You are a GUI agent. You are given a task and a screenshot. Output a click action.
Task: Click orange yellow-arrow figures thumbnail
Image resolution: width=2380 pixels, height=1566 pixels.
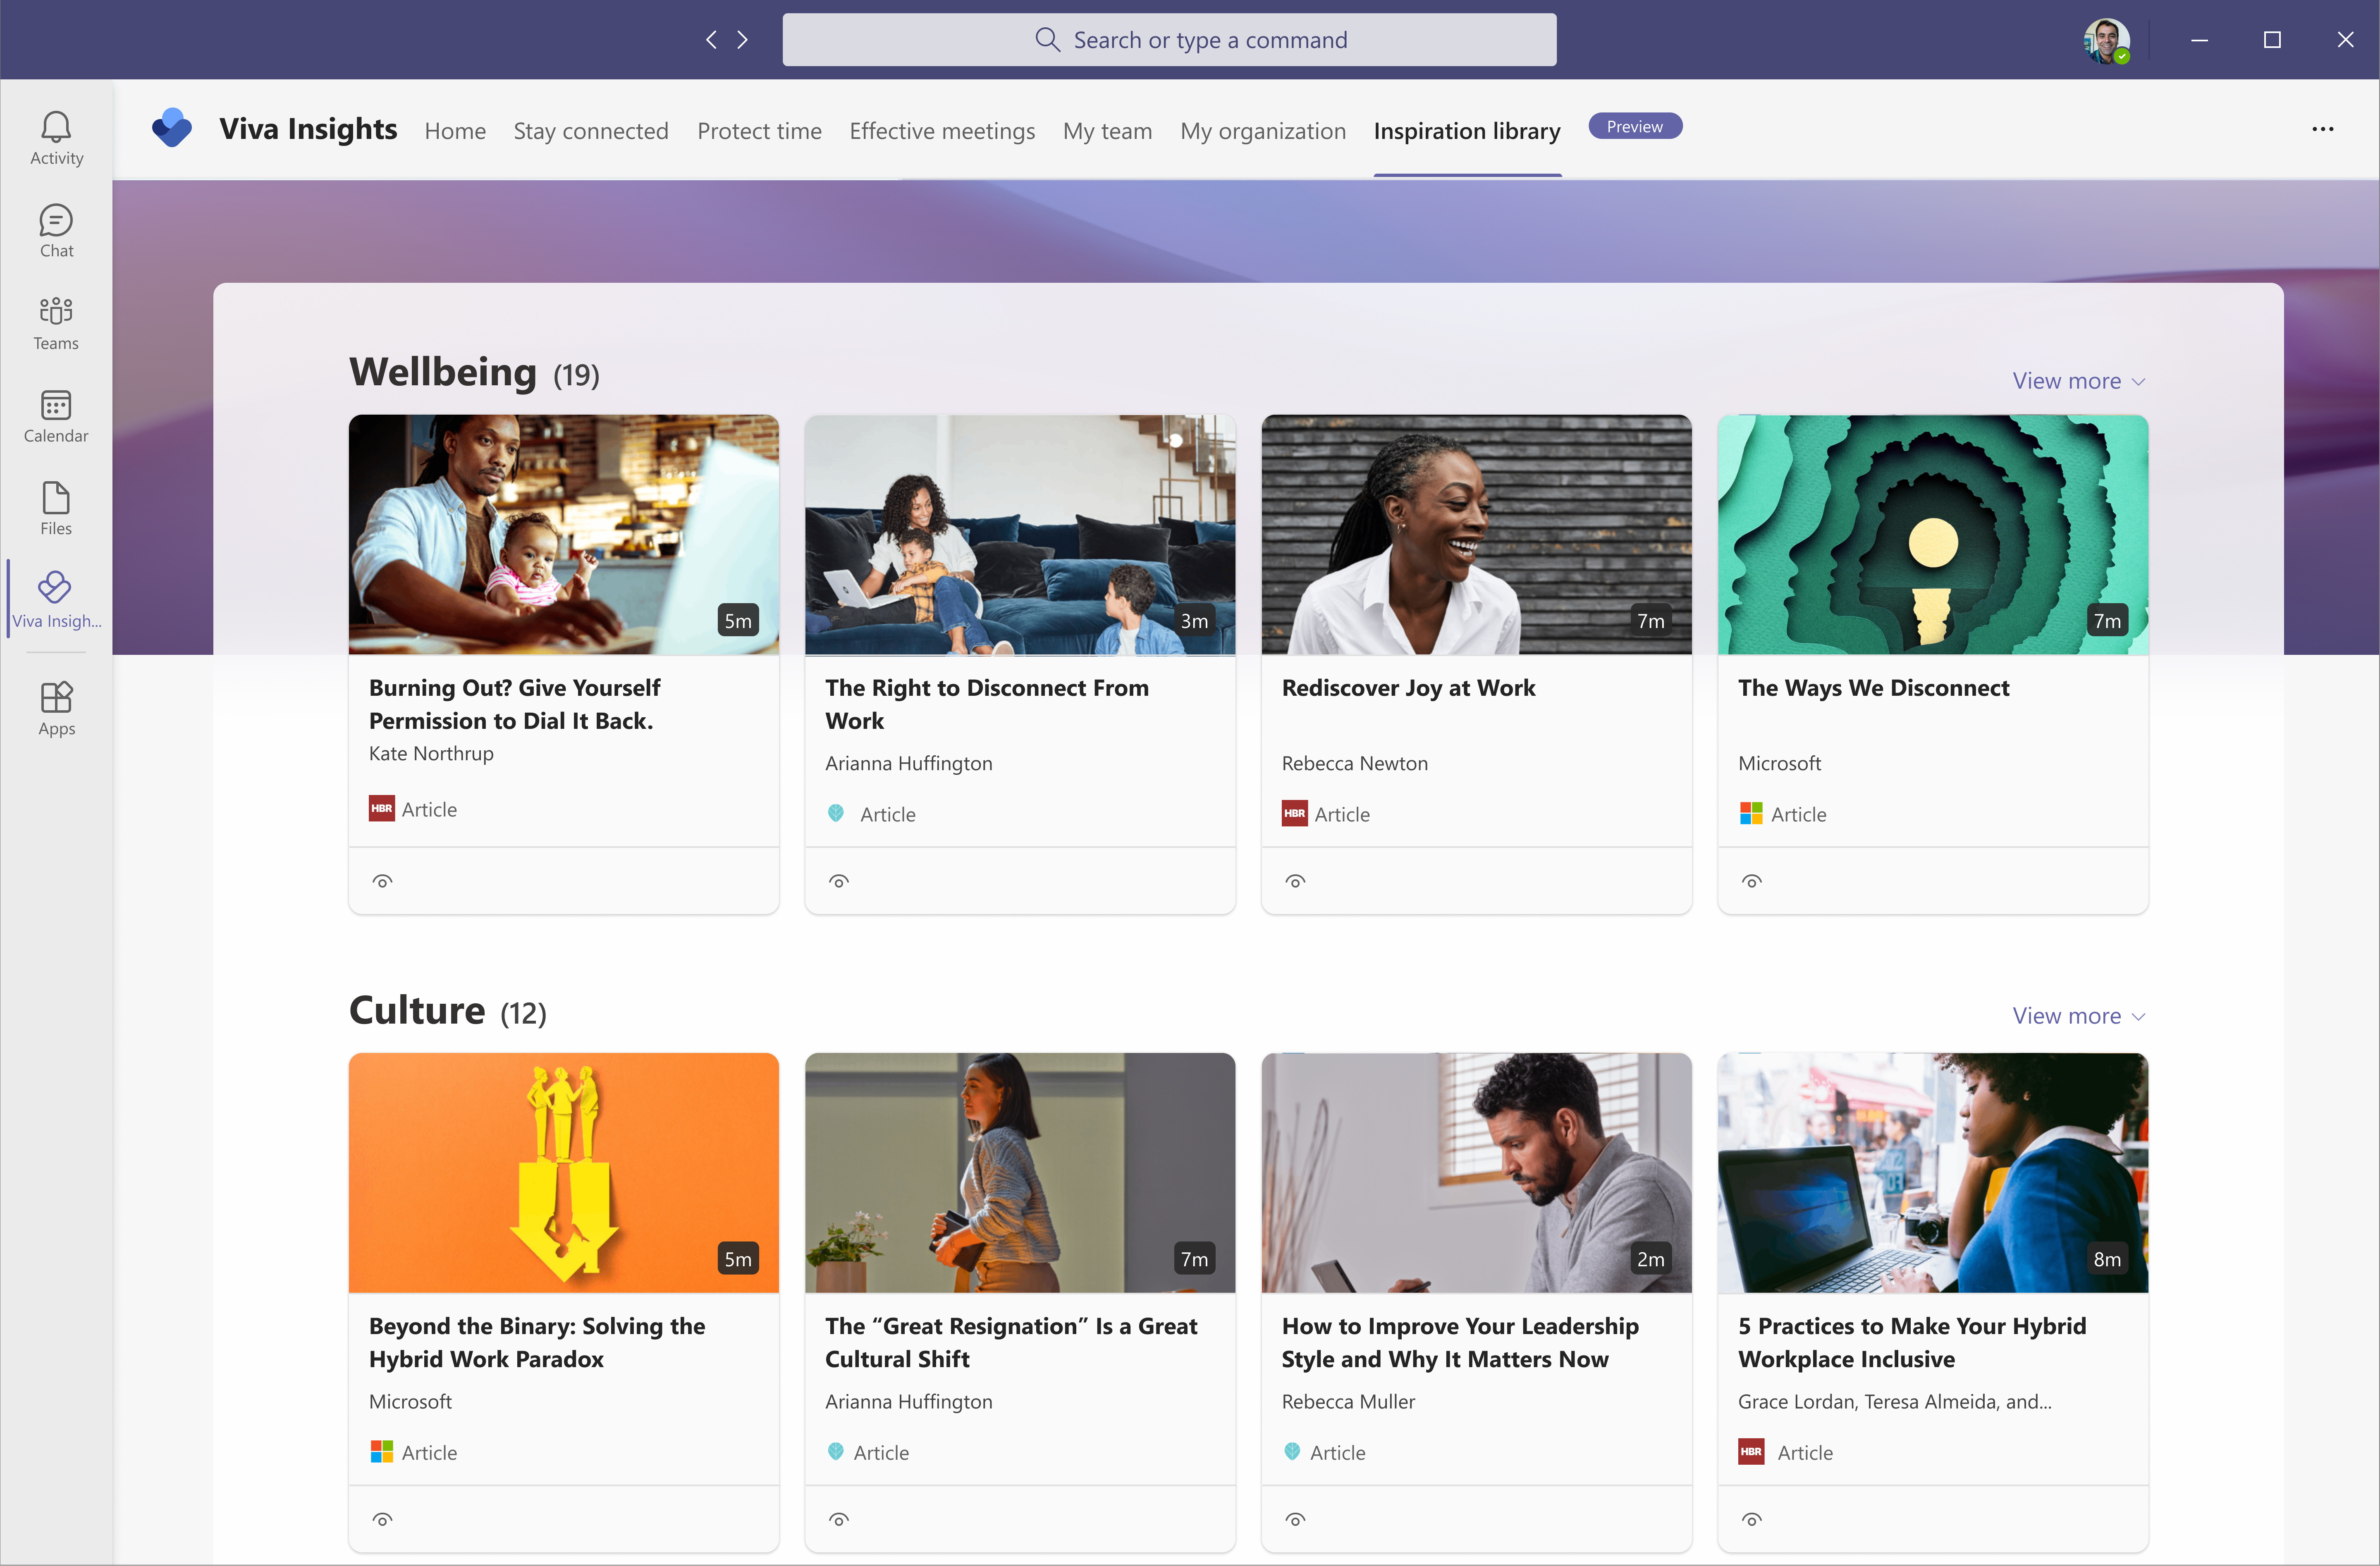click(x=564, y=1172)
